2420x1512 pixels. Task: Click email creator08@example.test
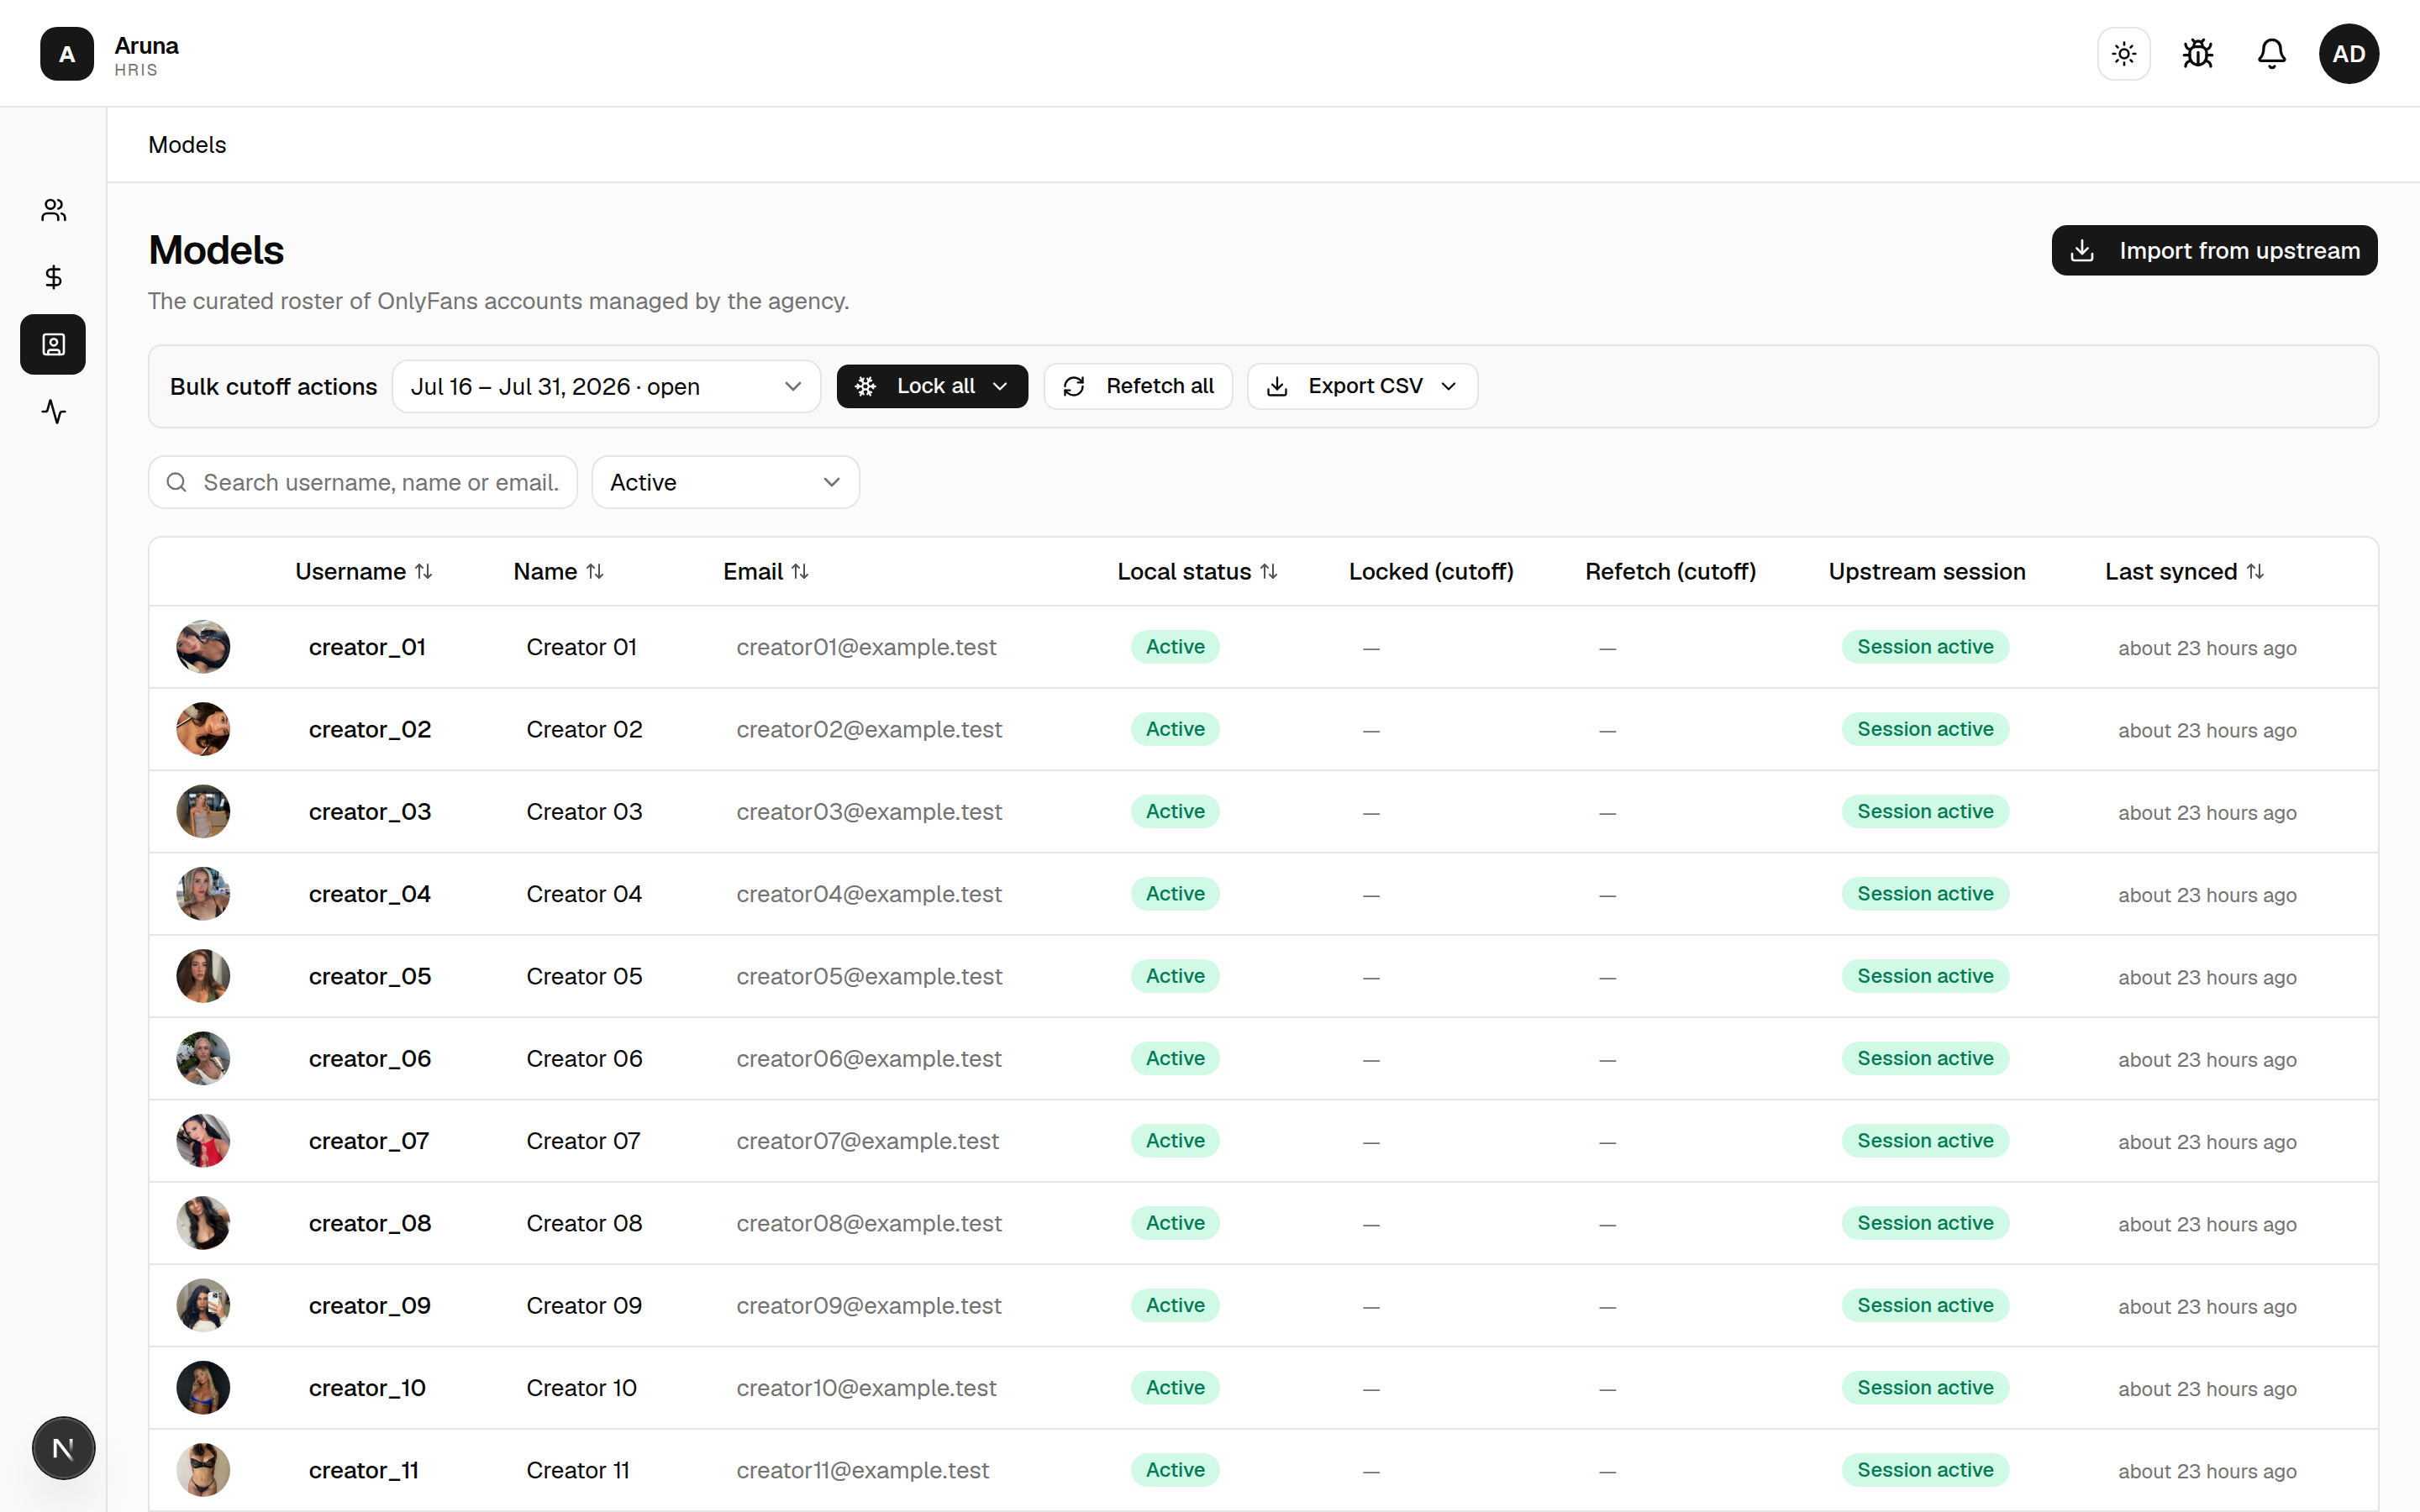coord(869,1223)
